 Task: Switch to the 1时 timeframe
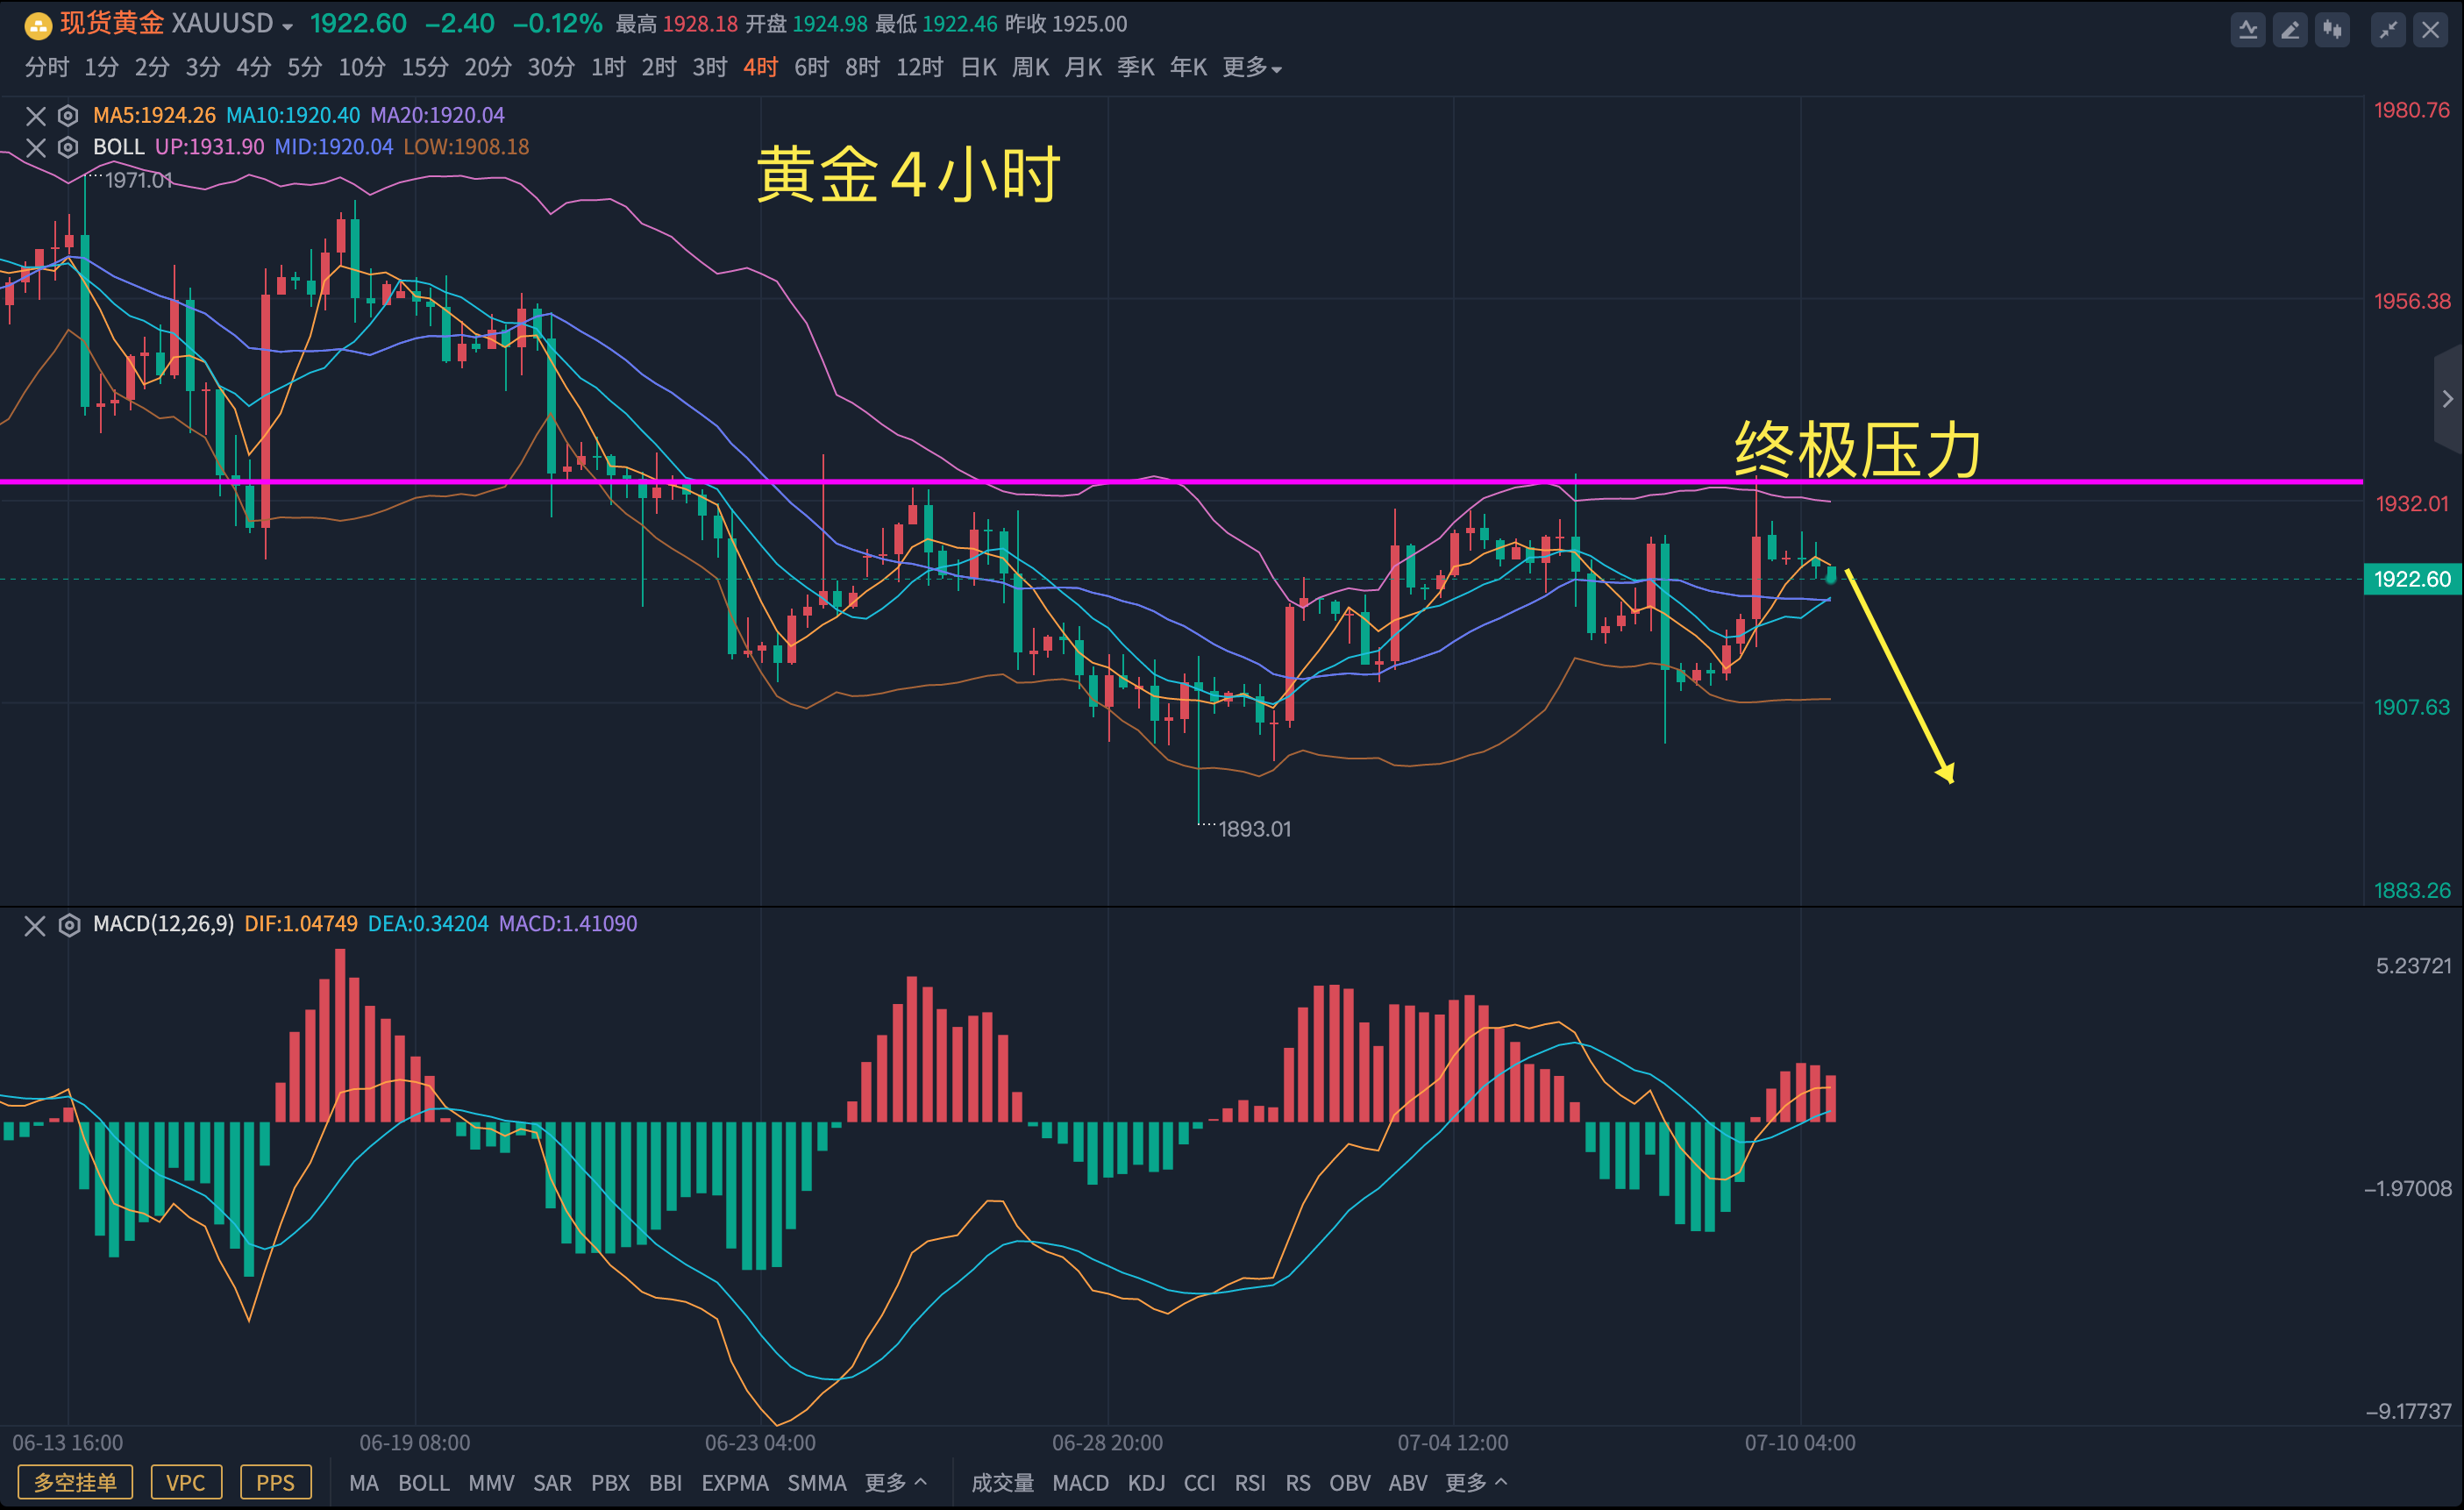608,67
